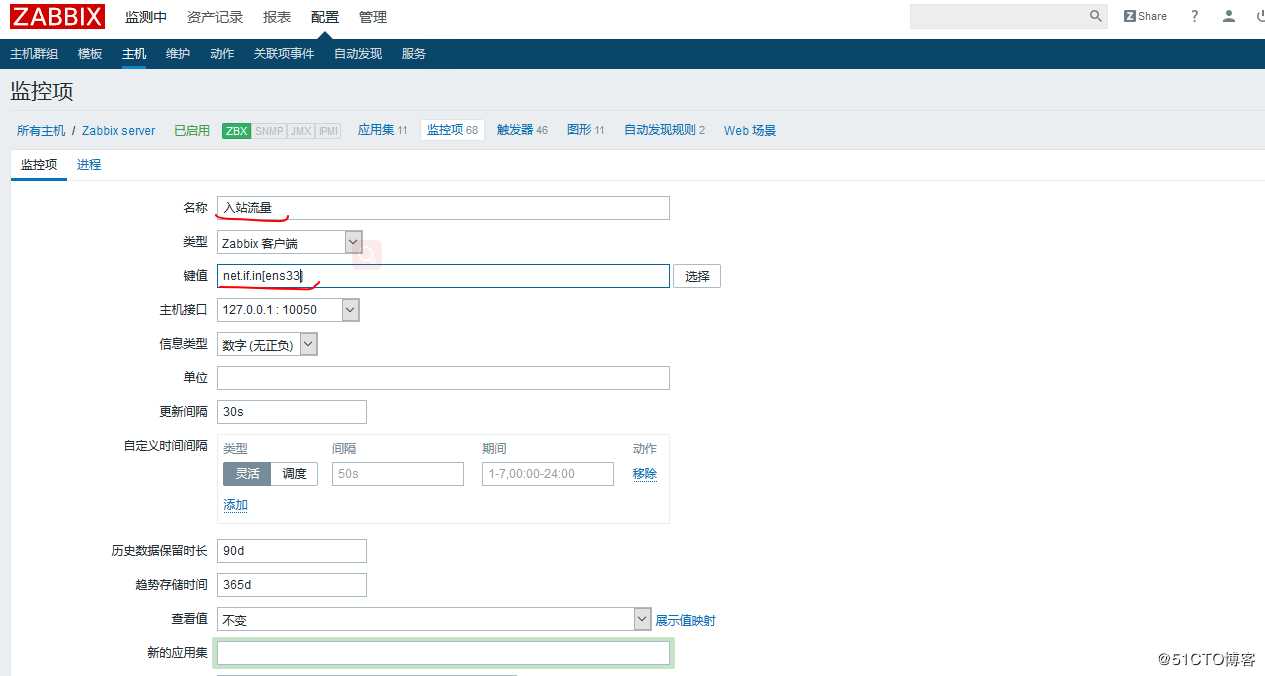Click the 期间 field 1-7,00:00-24:00
The width and height of the screenshot is (1265, 676).
[548, 474]
